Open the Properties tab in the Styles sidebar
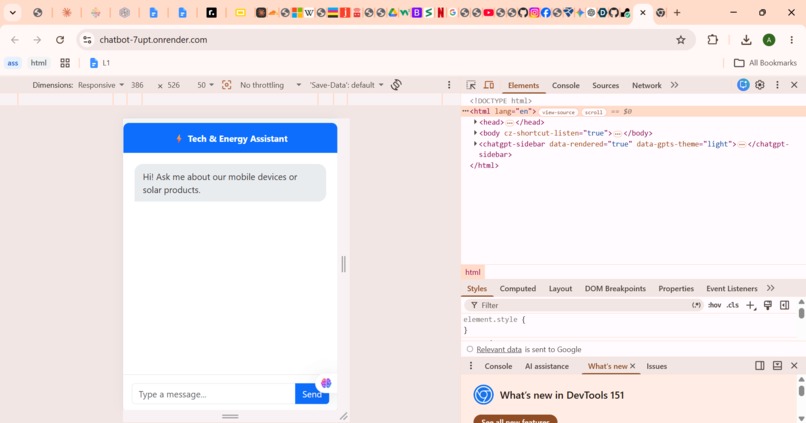 coord(676,289)
